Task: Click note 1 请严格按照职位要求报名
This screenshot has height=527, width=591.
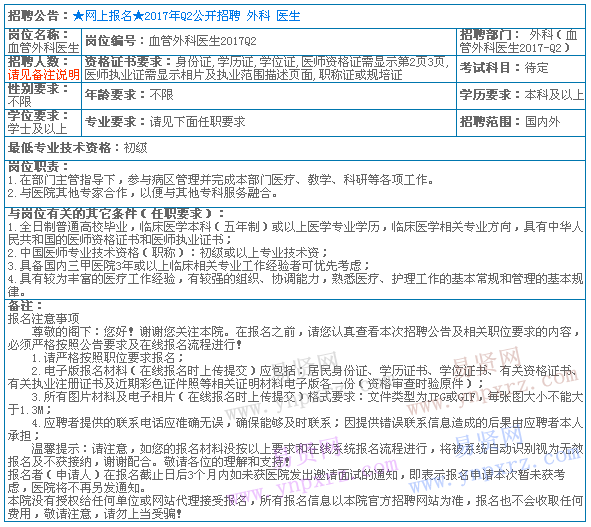Action: pos(108,358)
